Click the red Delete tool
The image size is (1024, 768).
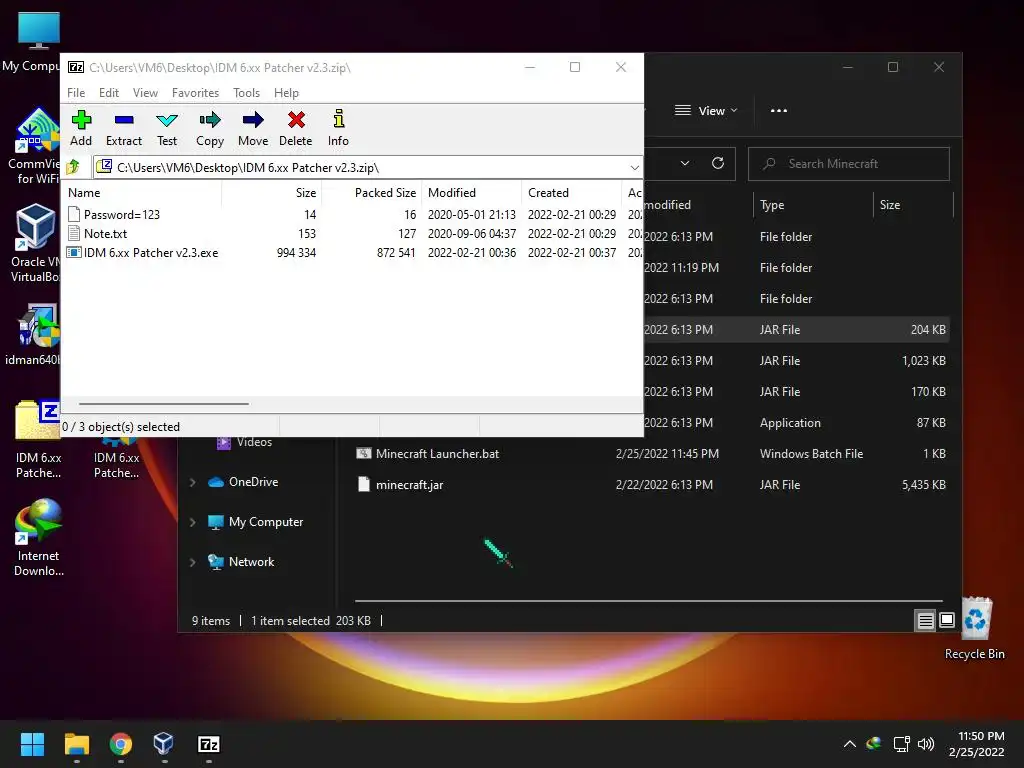[x=296, y=128]
